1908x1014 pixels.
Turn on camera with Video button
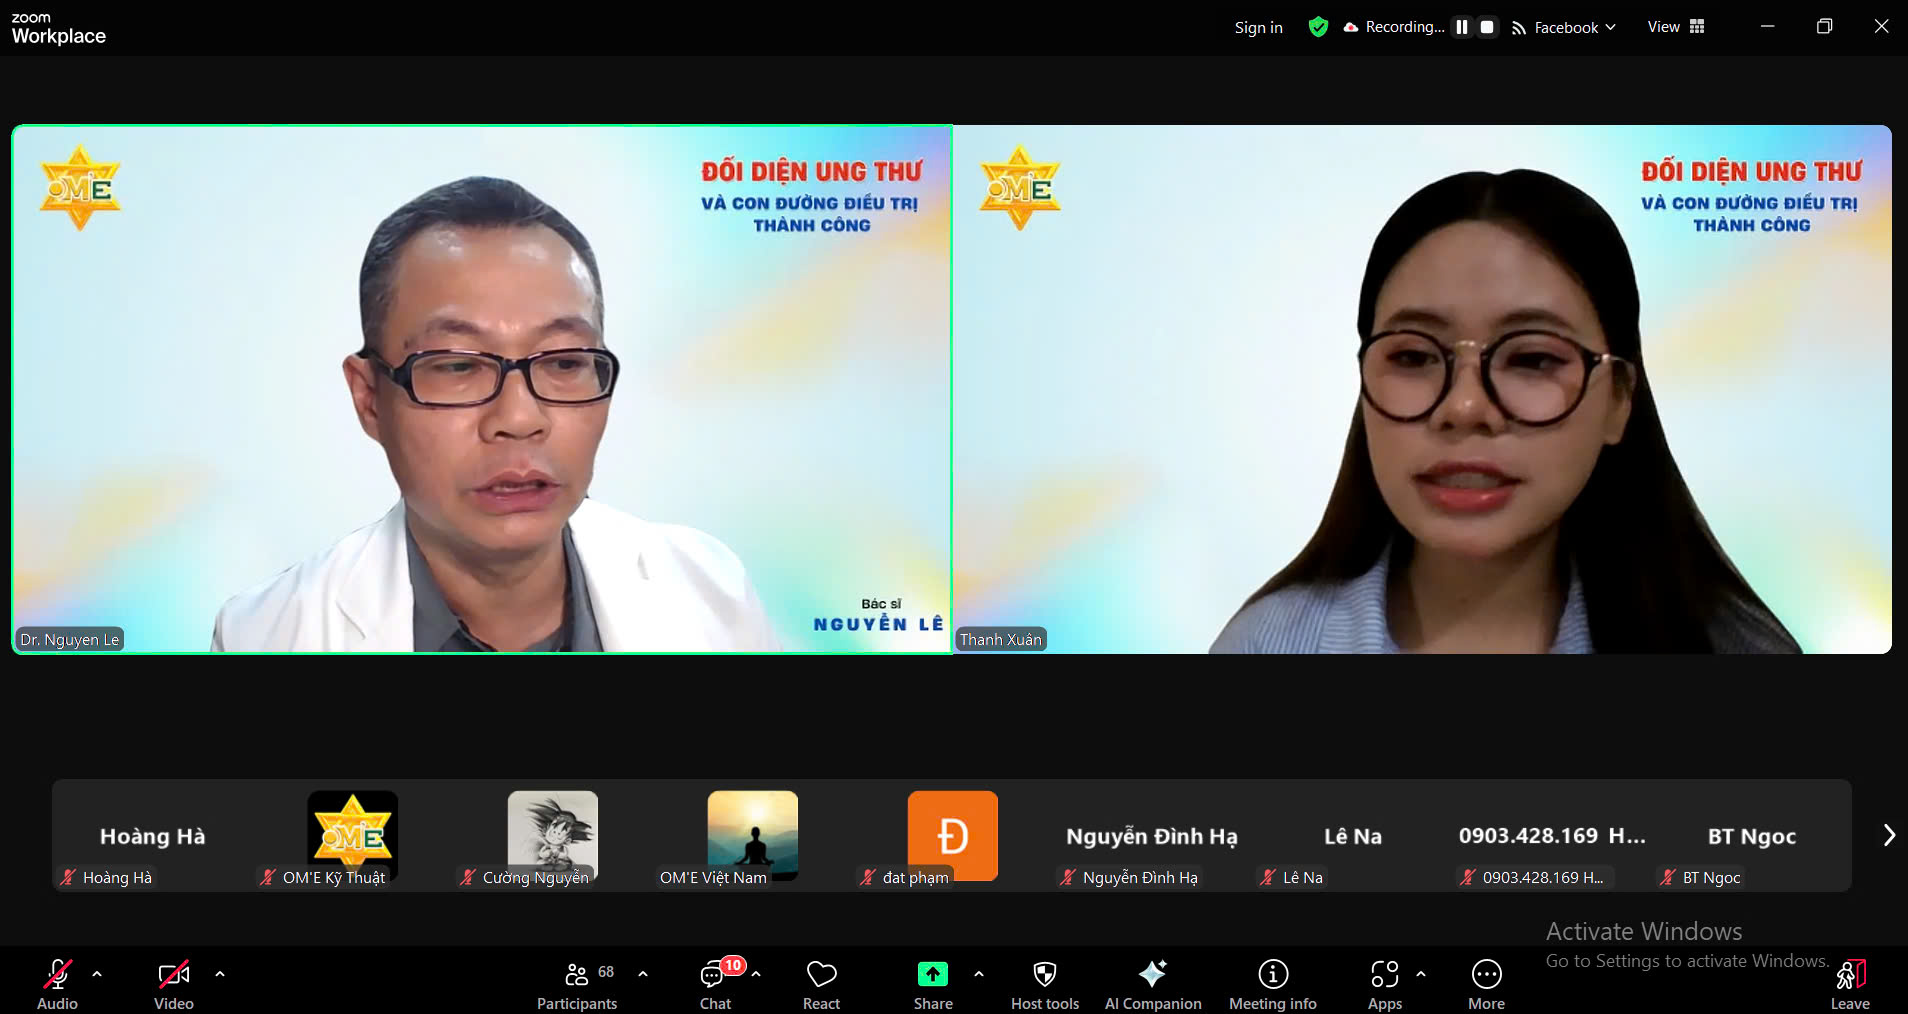pos(173,984)
